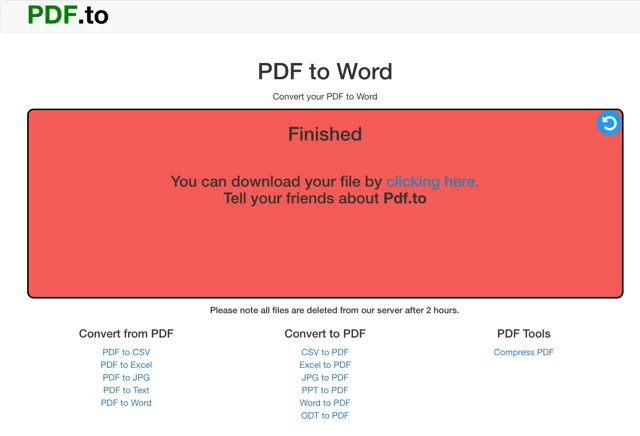
Task: Open the PPT to PDF converter
Action: click(x=325, y=390)
